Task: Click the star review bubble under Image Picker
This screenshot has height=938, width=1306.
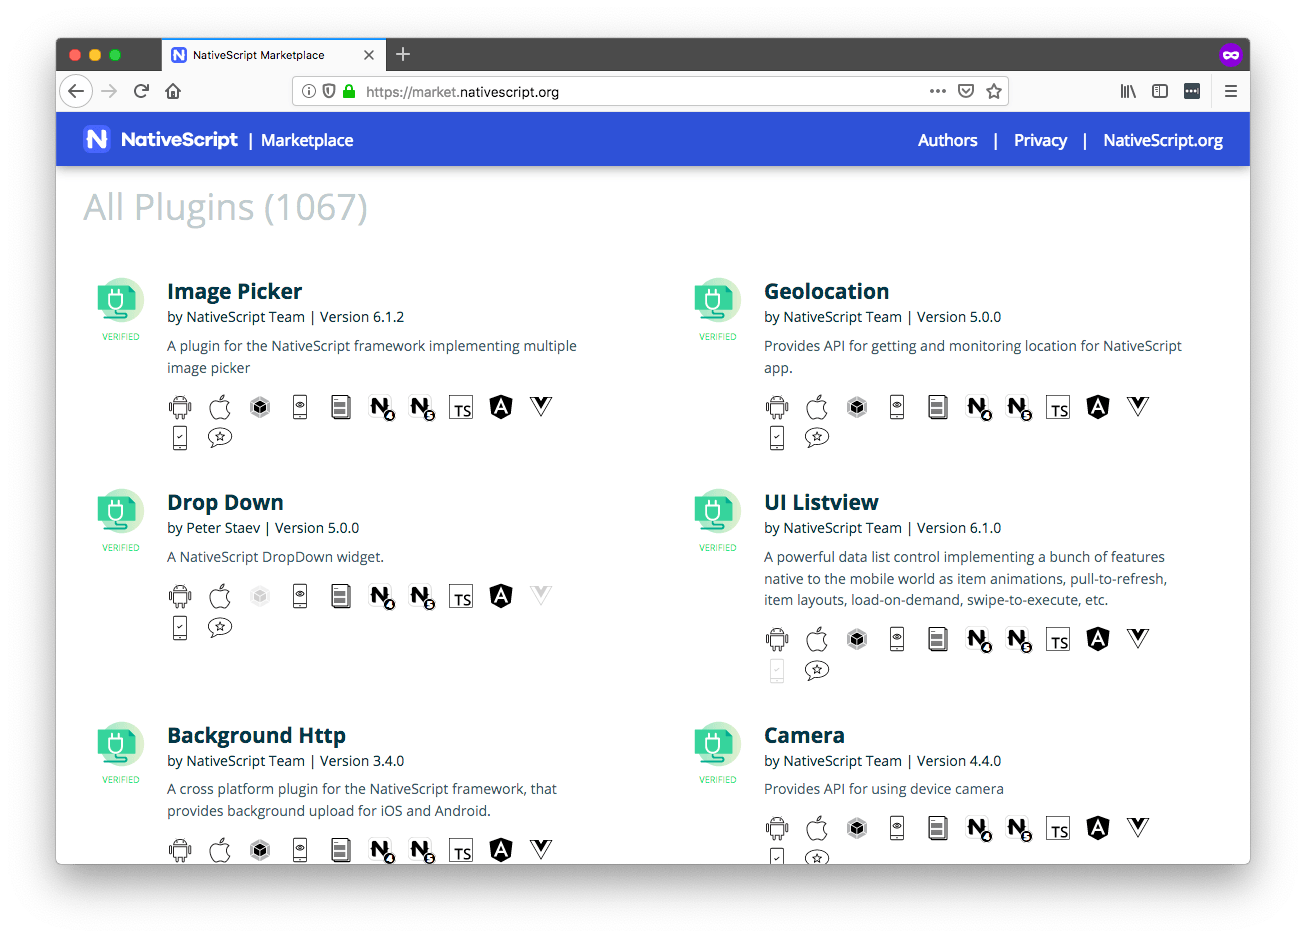Action: (220, 437)
